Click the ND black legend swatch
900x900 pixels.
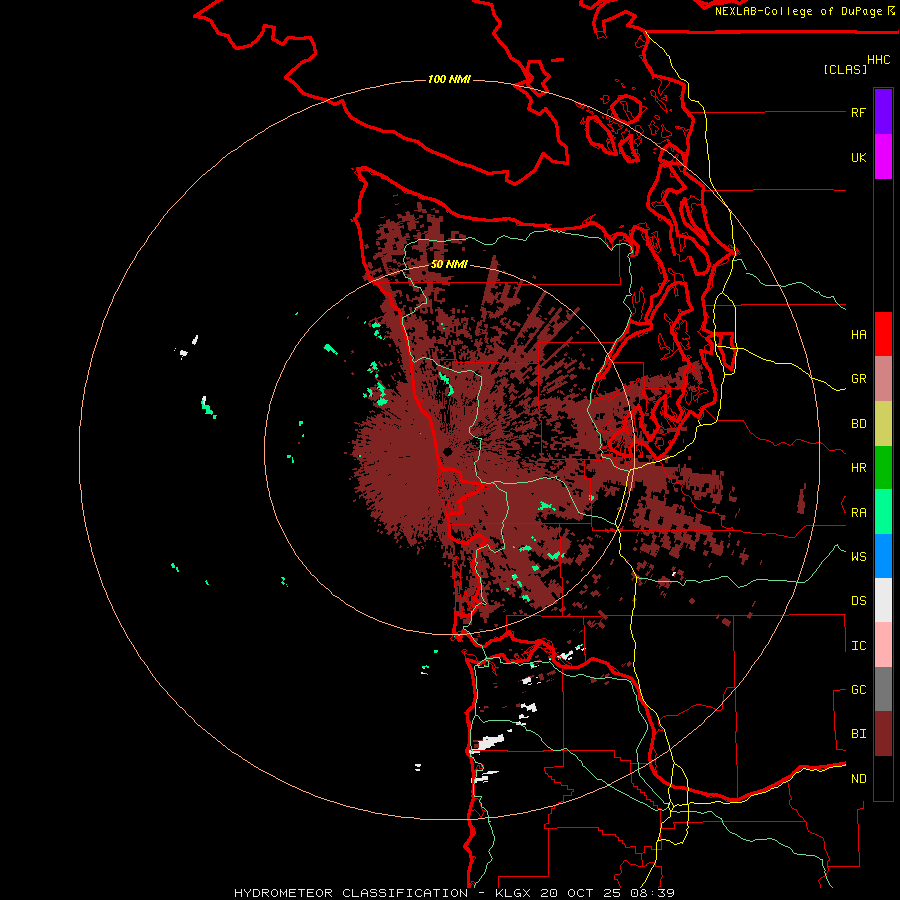pos(883,778)
